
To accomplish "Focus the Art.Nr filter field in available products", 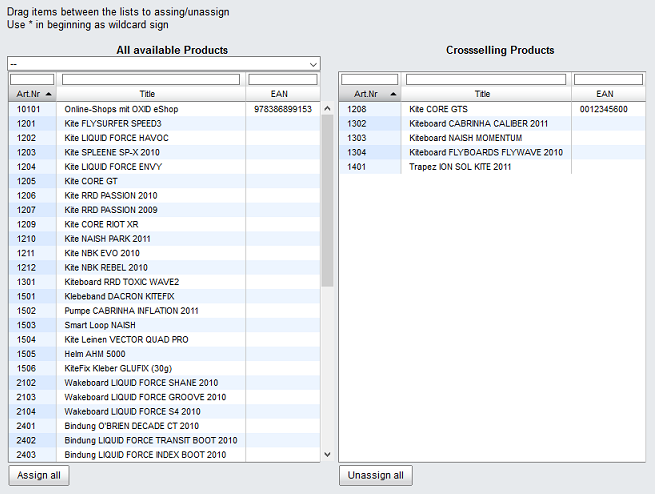I will pyautogui.click(x=32, y=79).
